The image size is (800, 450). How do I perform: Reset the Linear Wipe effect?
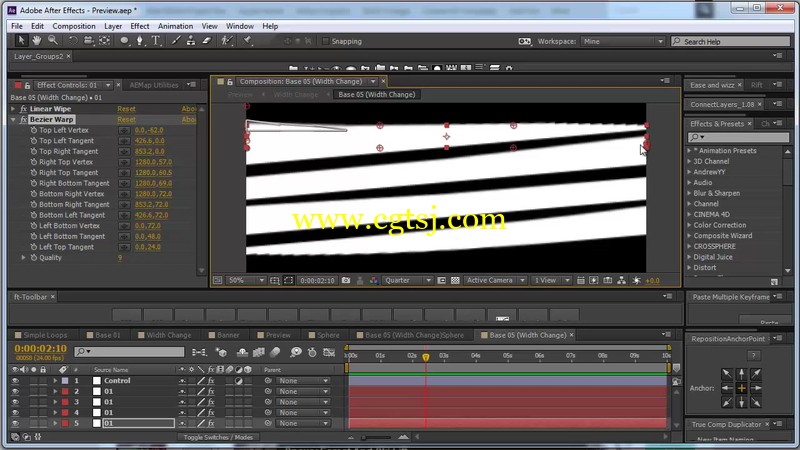pos(127,109)
